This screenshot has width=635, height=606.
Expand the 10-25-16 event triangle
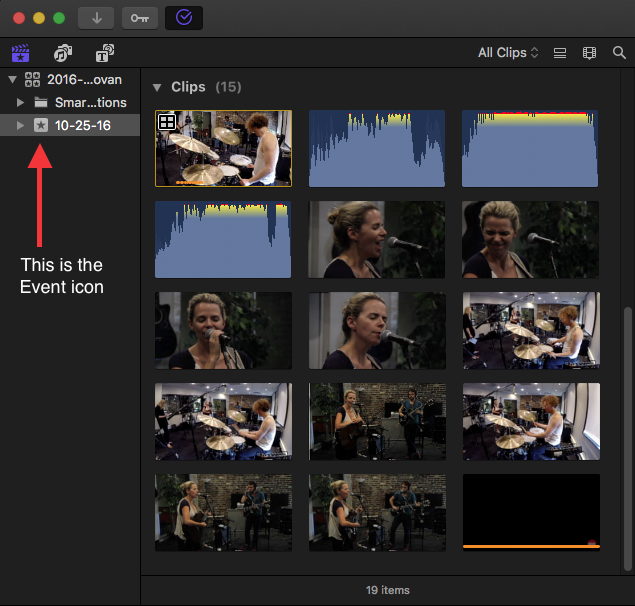(21, 126)
